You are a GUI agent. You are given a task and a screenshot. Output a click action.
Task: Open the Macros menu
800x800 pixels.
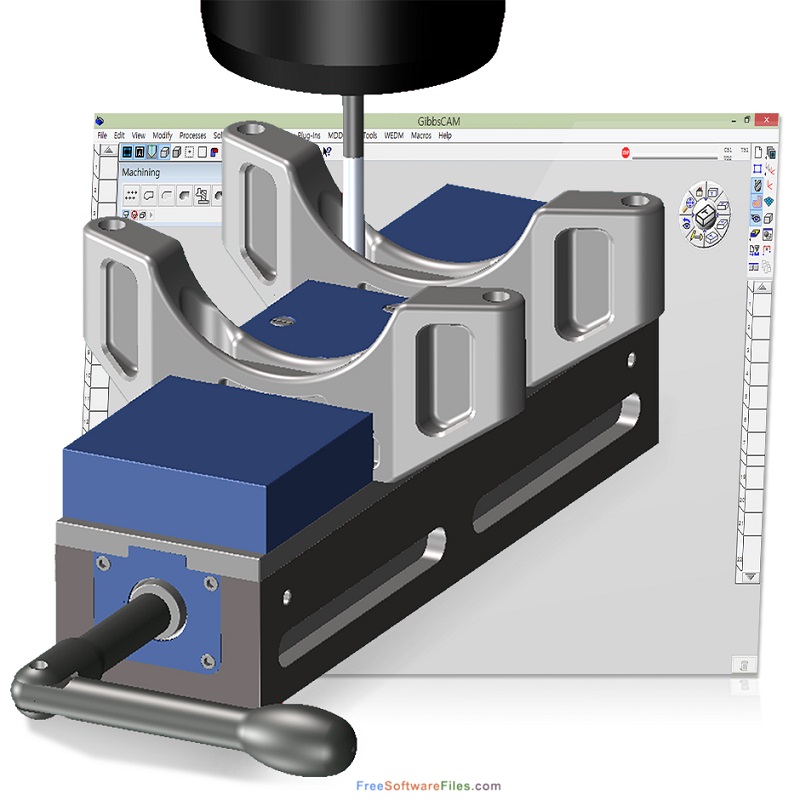[421, 136]
